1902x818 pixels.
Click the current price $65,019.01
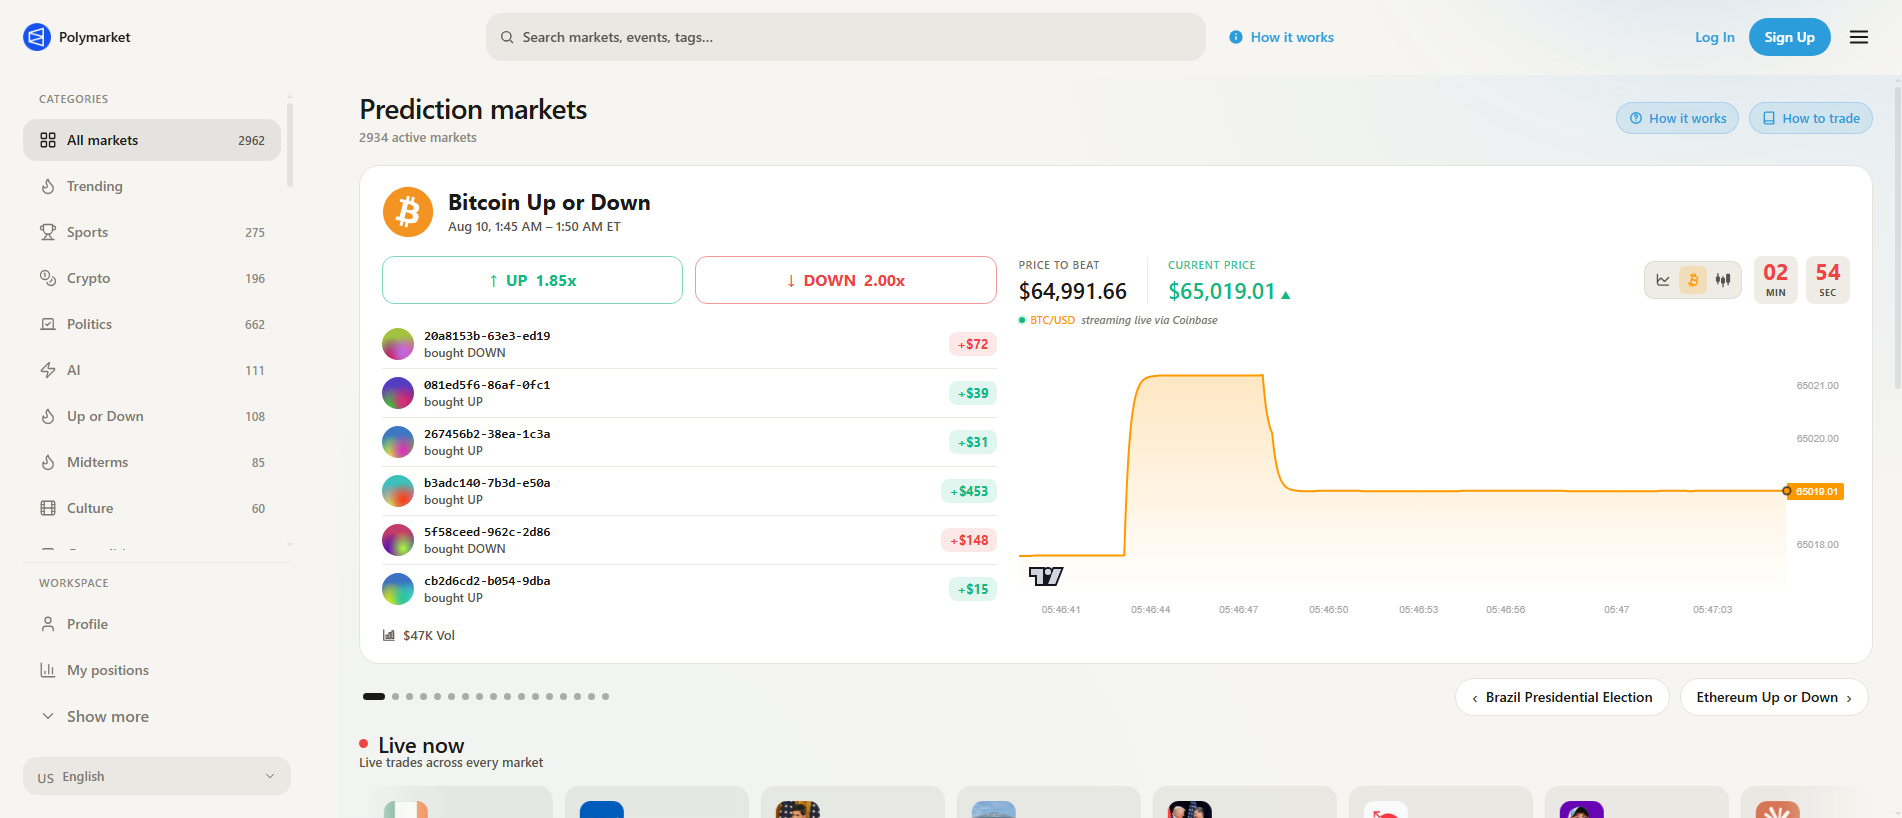click(x=1222, y=291)
